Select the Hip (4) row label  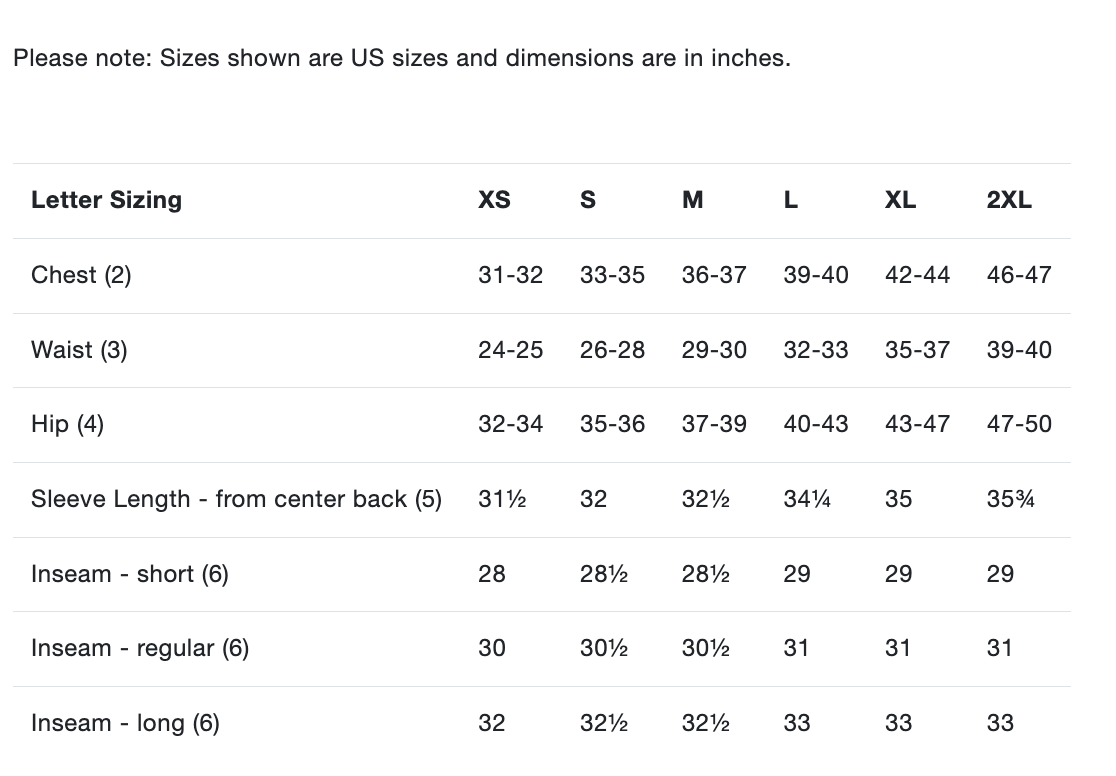pyautogui.click(x=67, y=424)
